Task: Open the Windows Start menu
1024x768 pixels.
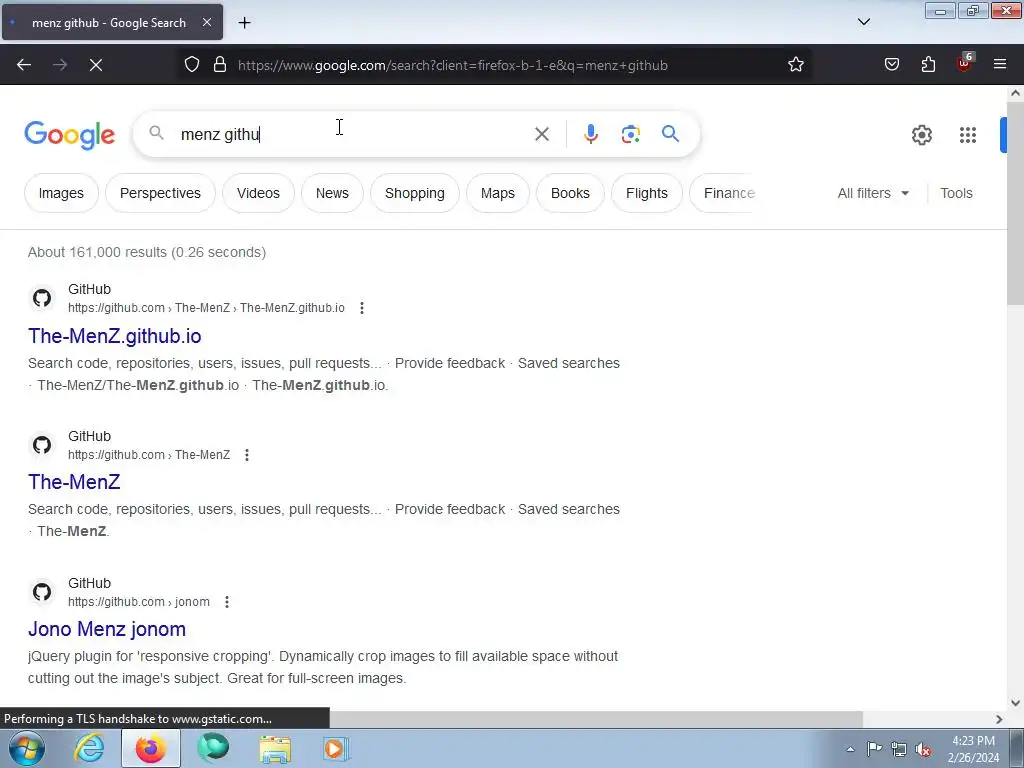Action: (x=27, y=748)
